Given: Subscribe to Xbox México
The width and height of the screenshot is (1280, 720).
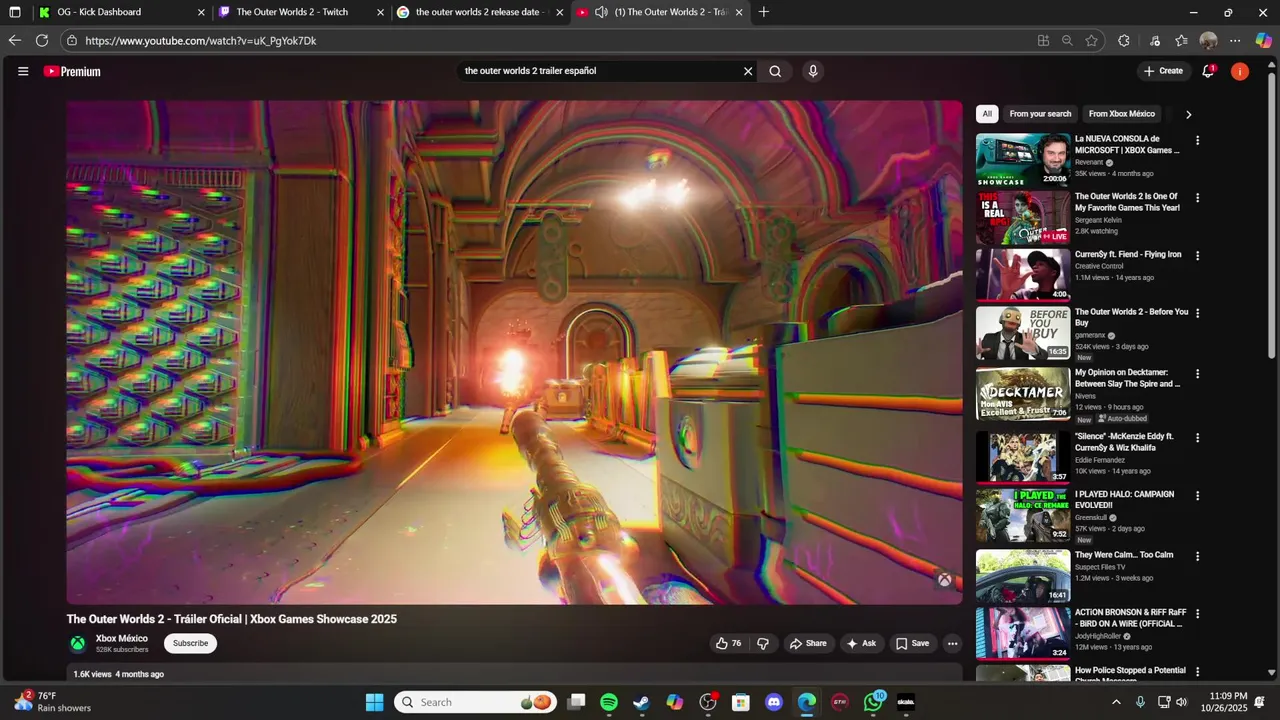Looking at the screenshot, I should coord(190,644).
